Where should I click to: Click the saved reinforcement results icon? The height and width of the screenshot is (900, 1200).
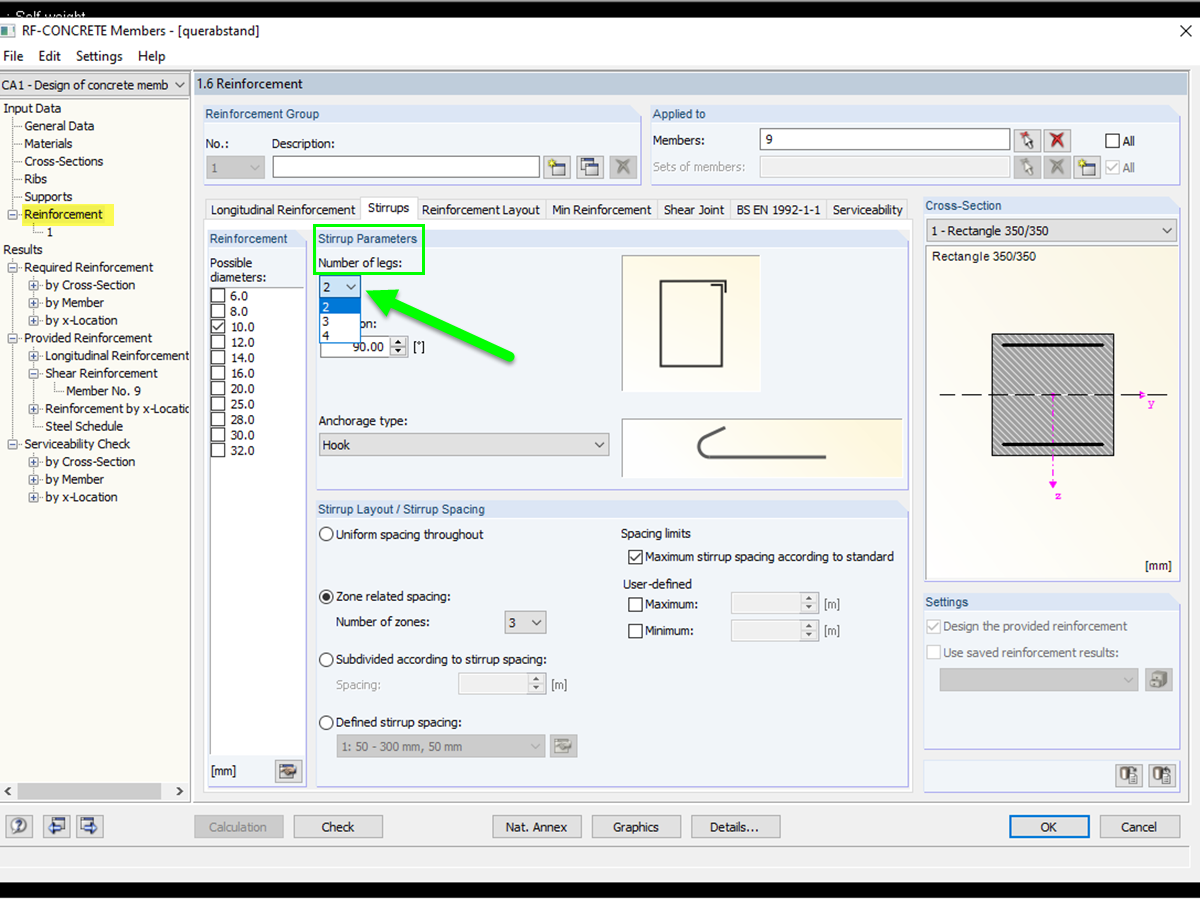point(1159,680)
